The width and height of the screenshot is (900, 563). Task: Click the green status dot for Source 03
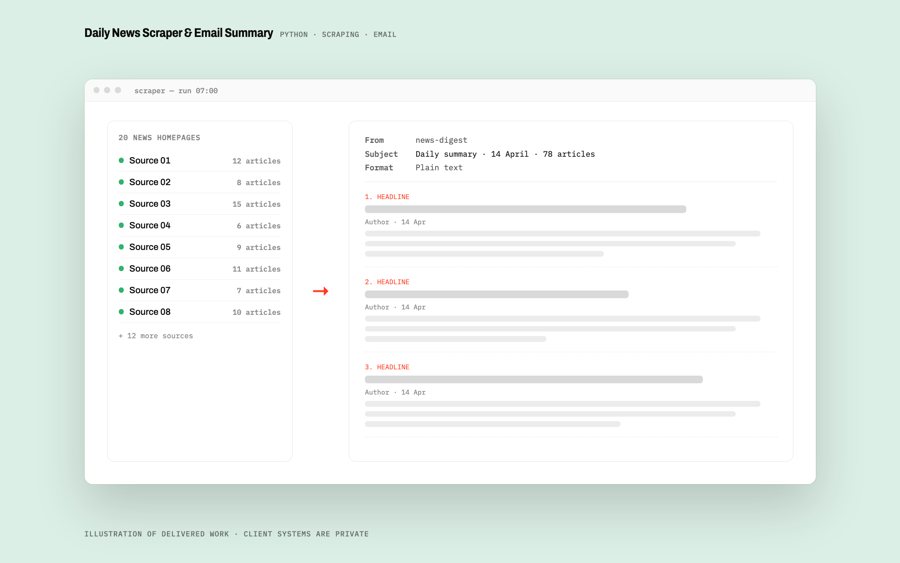click(121, 204)
